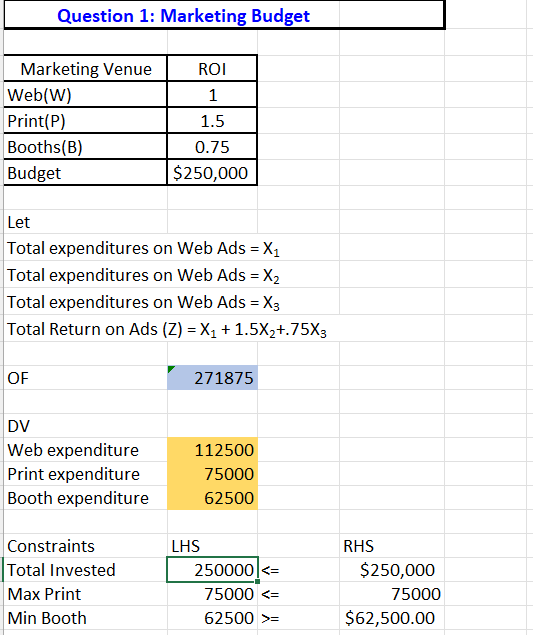Select the '>=' cell in Min Booth row
This screenshot has height=635, width=533.
pyautogui.click(x=298, y=618)
